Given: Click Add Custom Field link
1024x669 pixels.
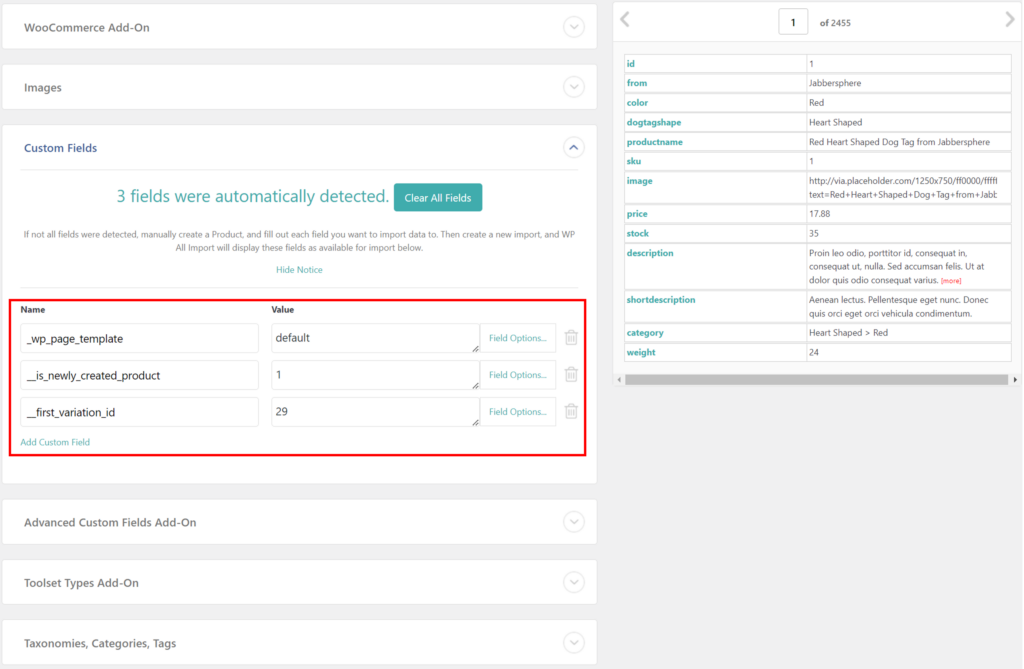Looking at the screenshot, I should (x=55, y=441).
